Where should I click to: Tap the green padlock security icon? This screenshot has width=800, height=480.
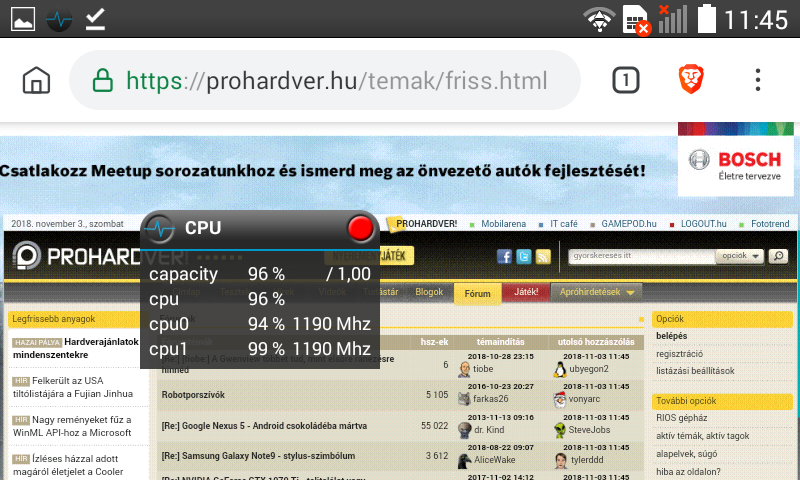point(103,80)
